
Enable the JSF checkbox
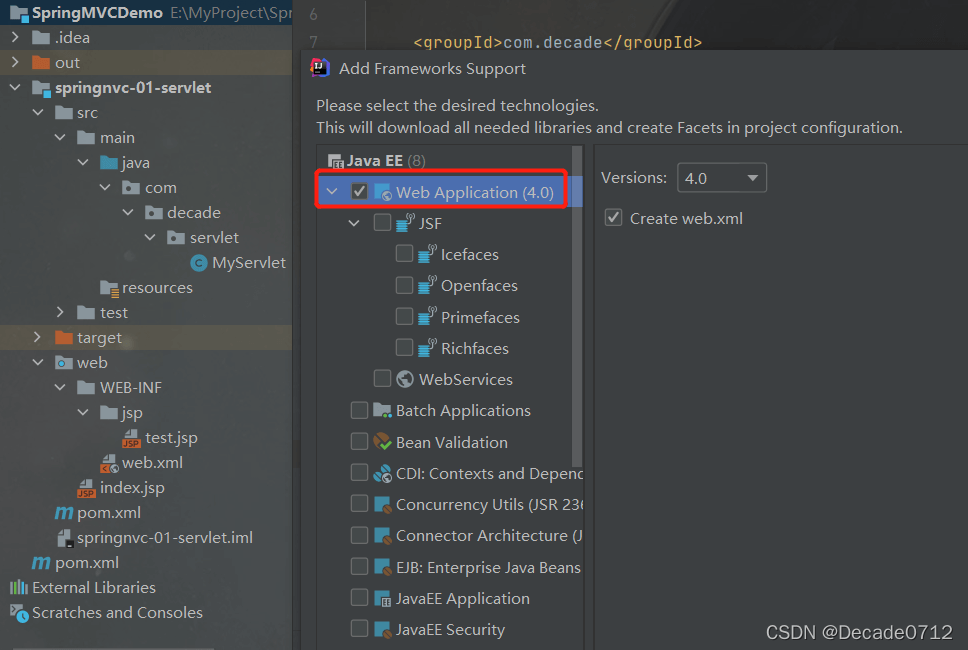tap(382, 222)
